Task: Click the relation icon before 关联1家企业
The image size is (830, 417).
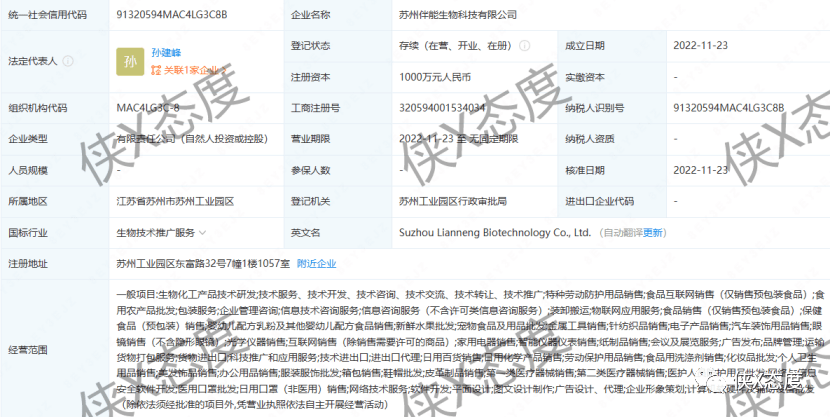Action: coord(156,70)
